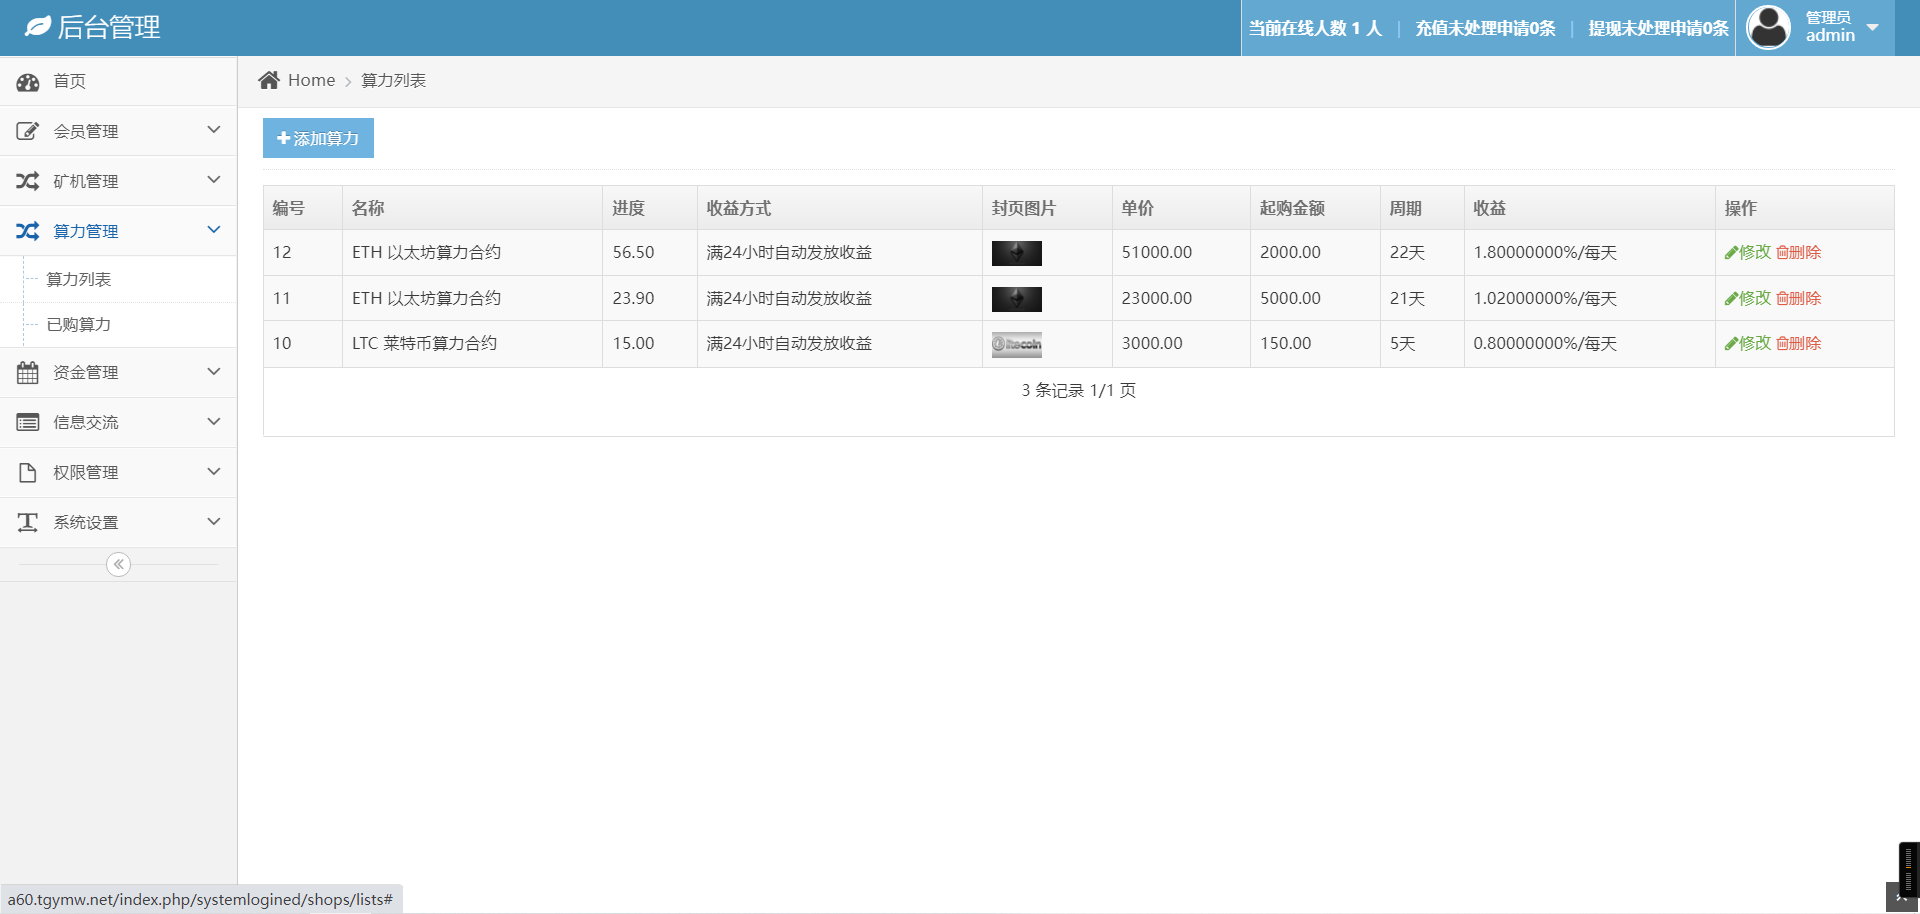This screenshot has width=1920, height=914.
Task: Click the leaf logo in header
Action: [x=37, y=27]
